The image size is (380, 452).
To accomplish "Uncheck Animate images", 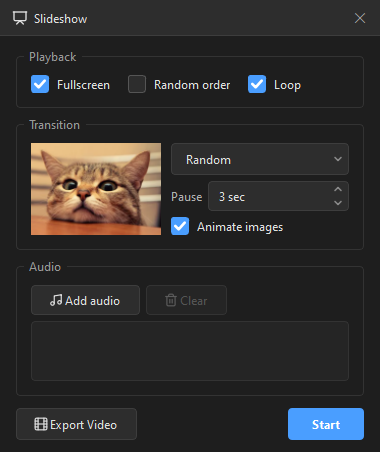I will (180, 226).
